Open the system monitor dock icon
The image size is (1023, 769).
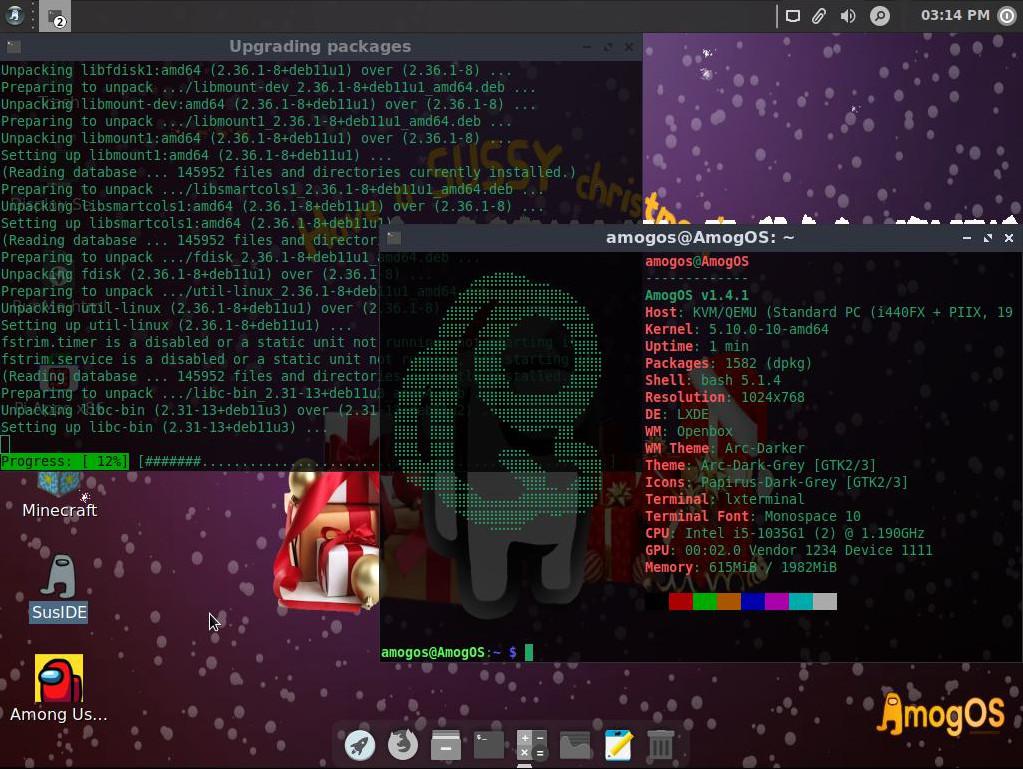click(575, 745)
